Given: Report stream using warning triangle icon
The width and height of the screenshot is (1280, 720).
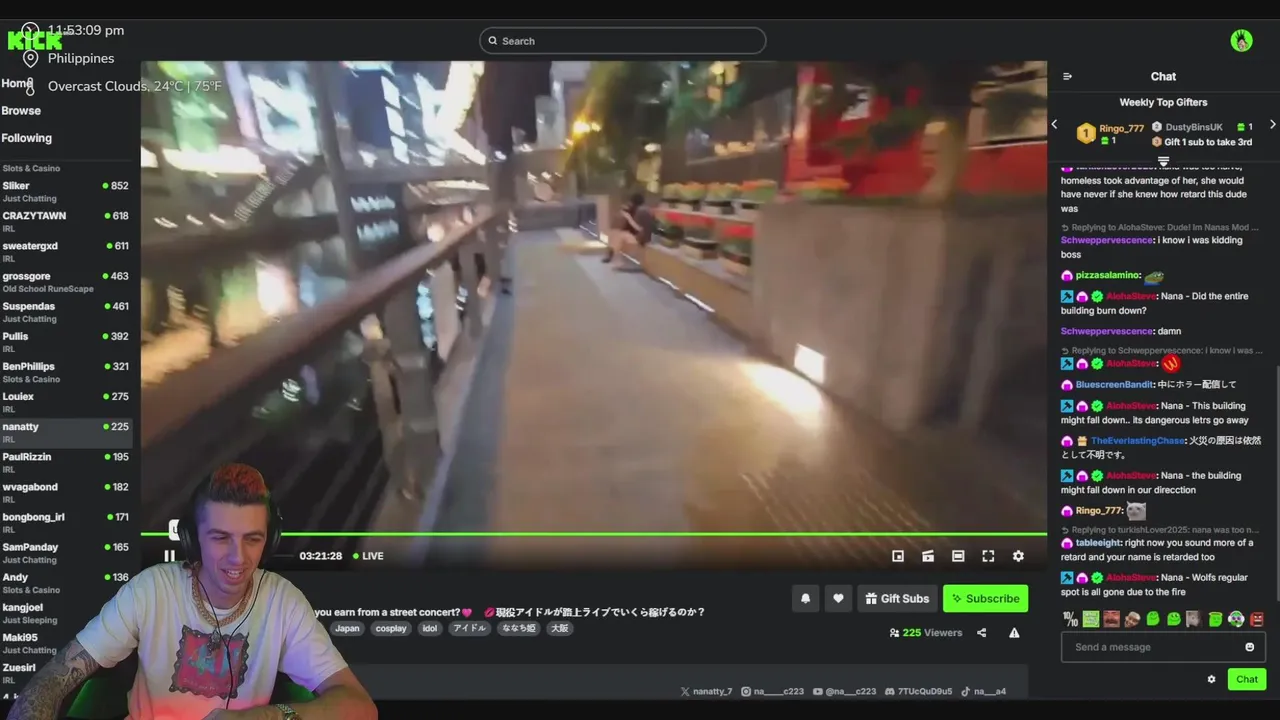Looking at the screenshot, I should 1014,632.
